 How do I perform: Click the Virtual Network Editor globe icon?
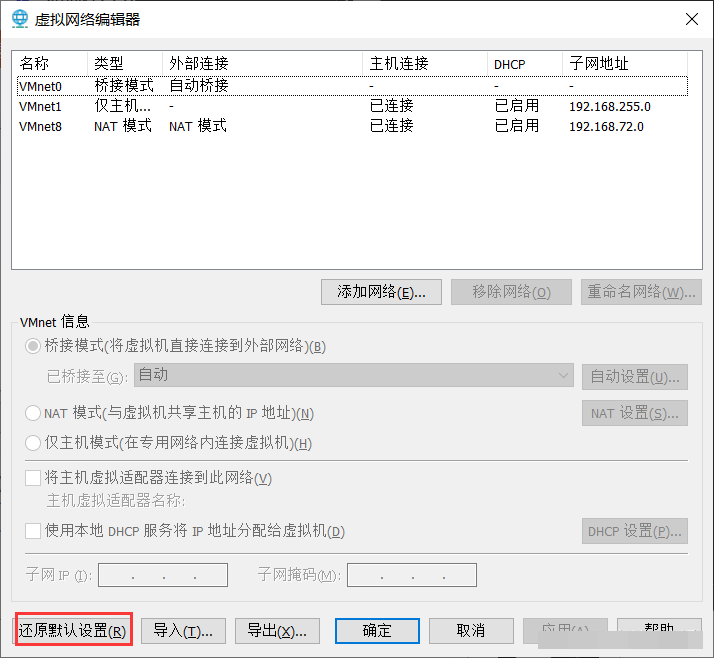tap(20, 19)
